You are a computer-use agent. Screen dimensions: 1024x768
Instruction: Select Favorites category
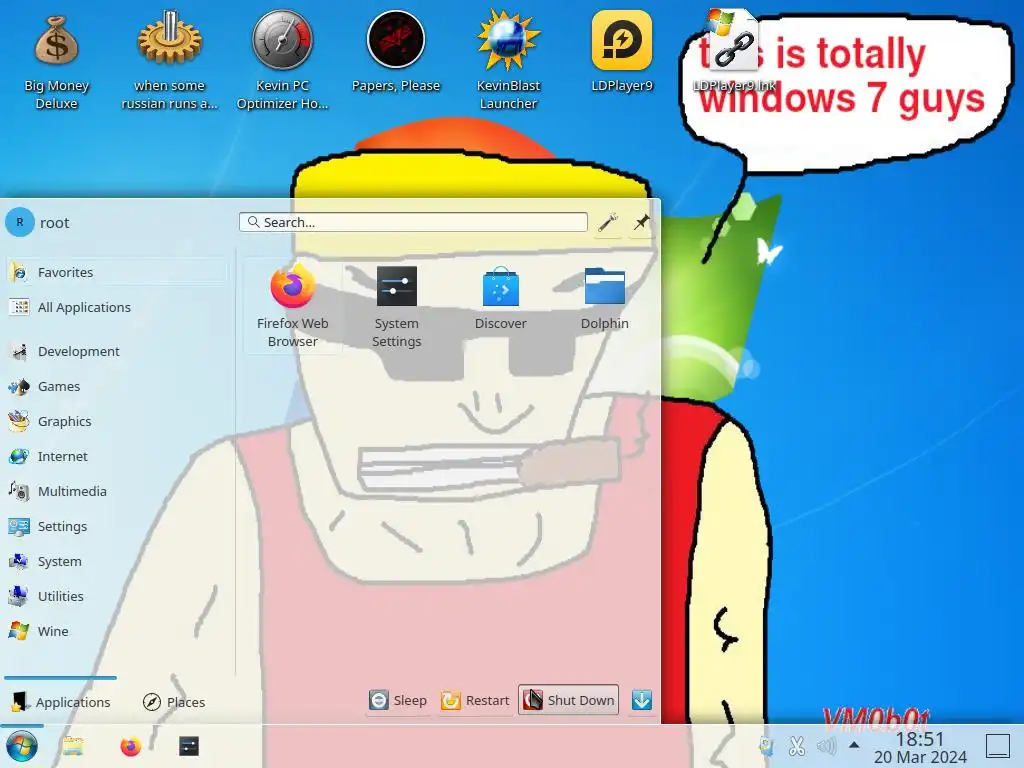coord(118,272)
